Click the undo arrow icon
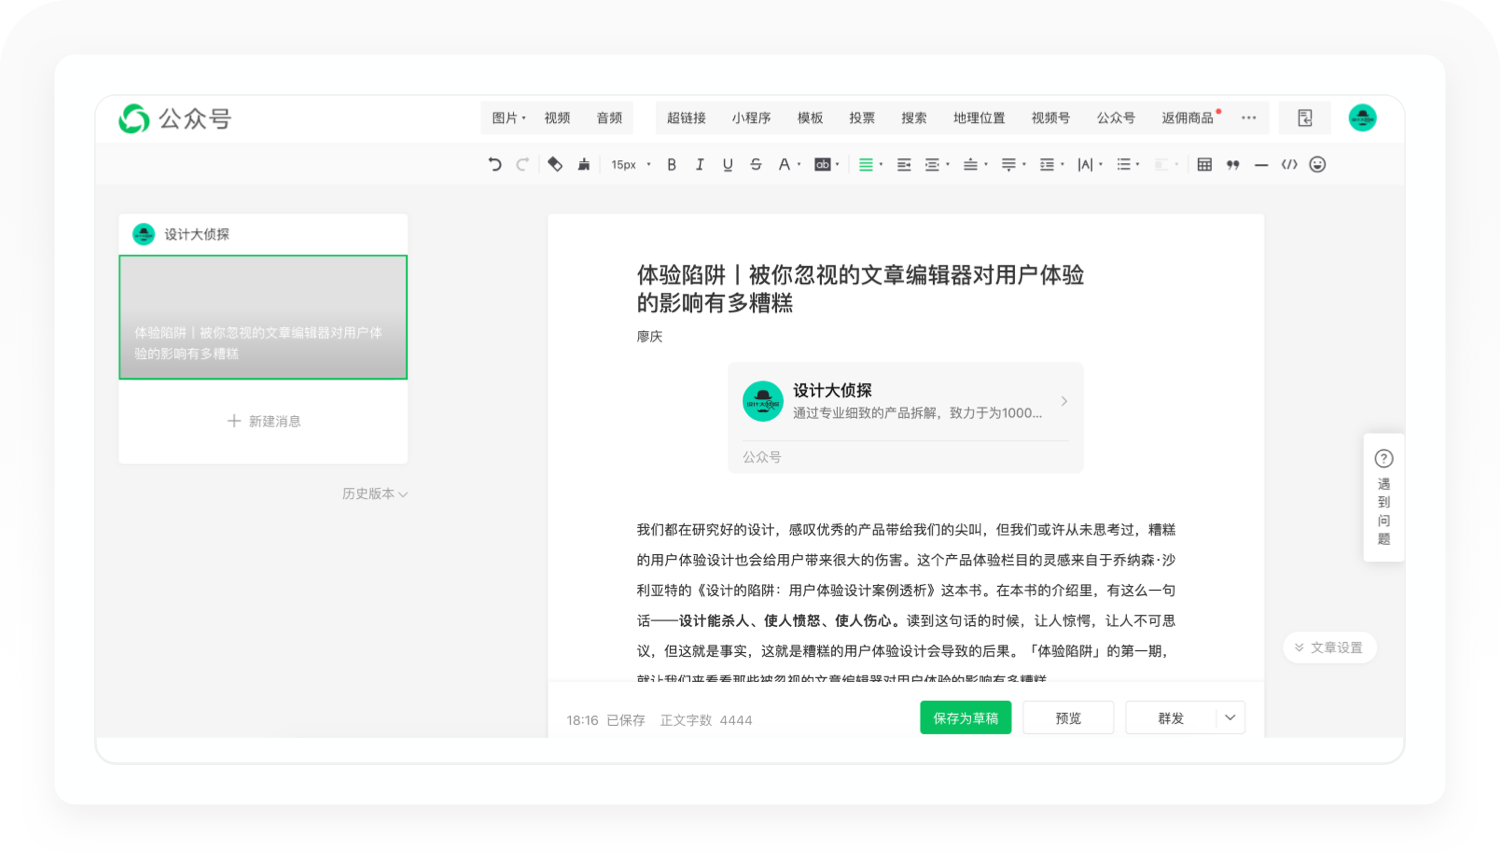Viewport: 1500px width, 860px height. point(495,165)
